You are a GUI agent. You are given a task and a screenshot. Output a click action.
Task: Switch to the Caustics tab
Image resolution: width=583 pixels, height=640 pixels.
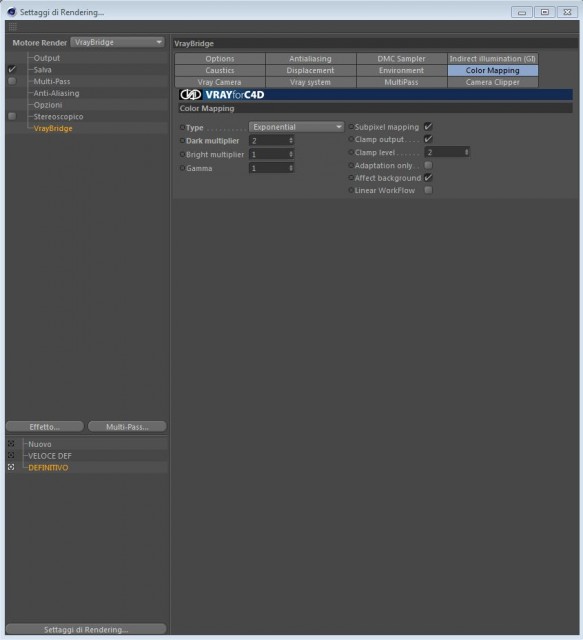coord(220,70)
